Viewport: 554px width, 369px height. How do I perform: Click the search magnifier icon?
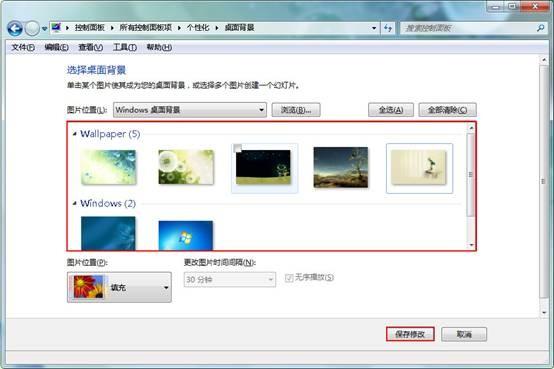coord(540,28)
